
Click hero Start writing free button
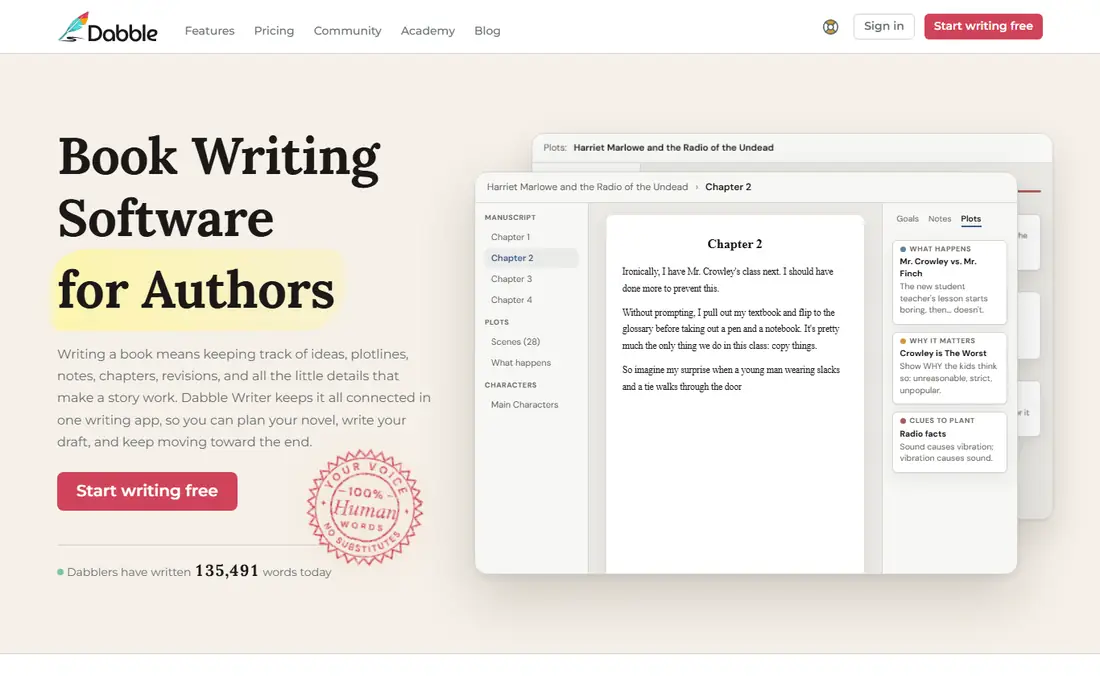(147, 491)
